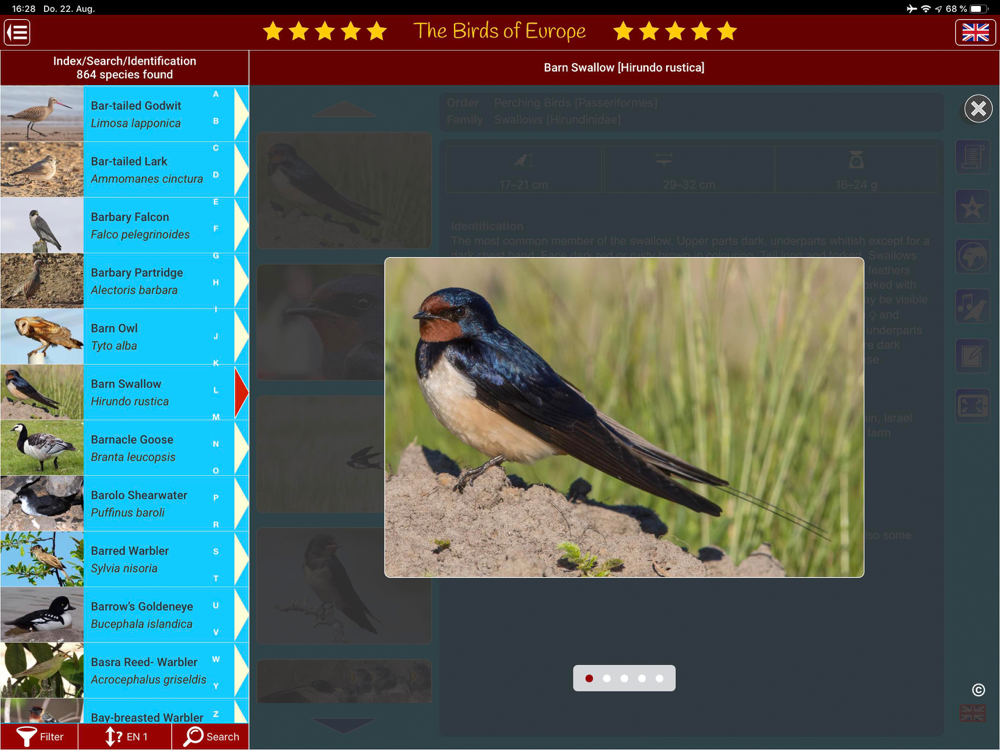
Task: Select the Basra Reed-Warbler list entry
Action: click(x=124, y=670)
